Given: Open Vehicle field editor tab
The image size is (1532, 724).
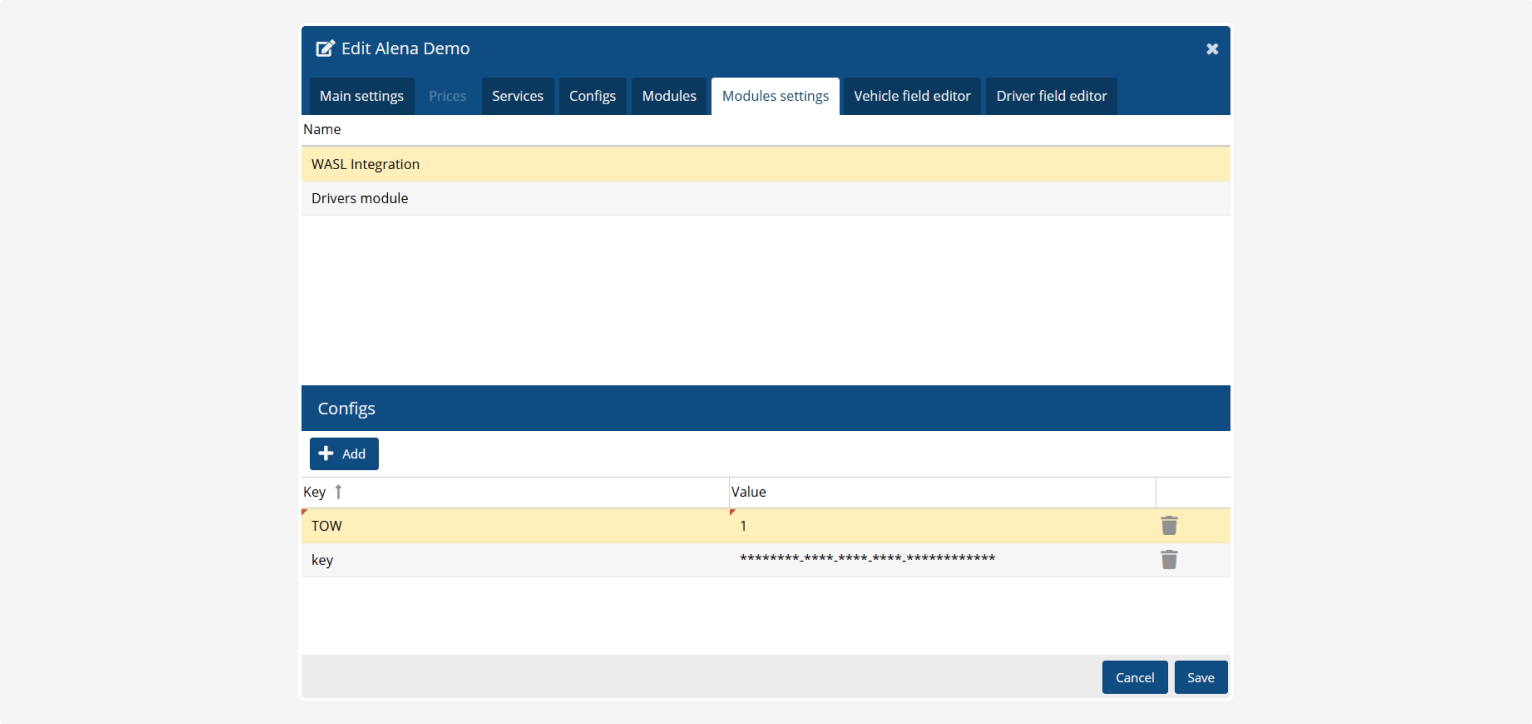Looking at the screenshot, I should 912,97.
